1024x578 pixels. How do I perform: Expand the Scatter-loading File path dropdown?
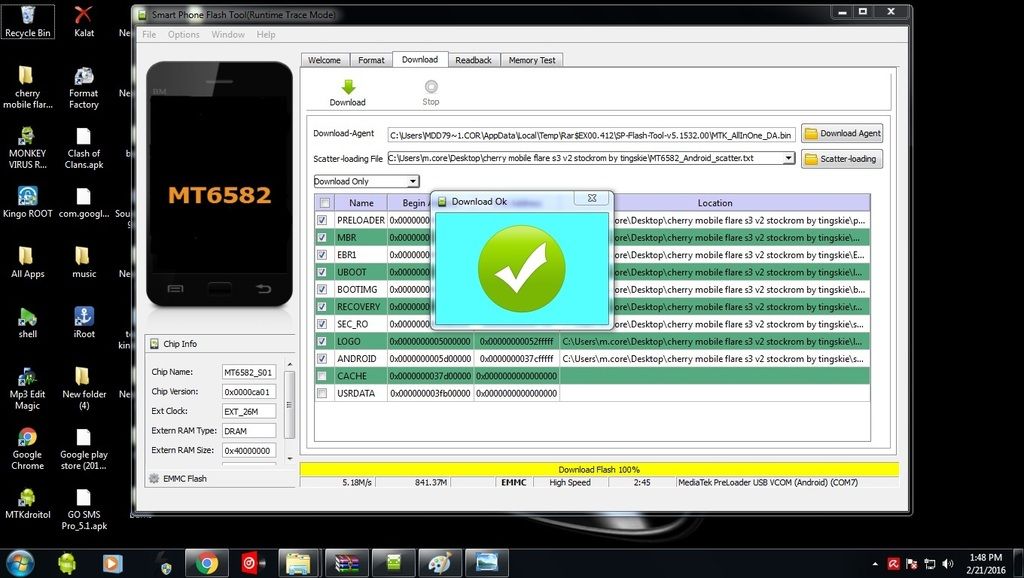(x=789, y=158)
